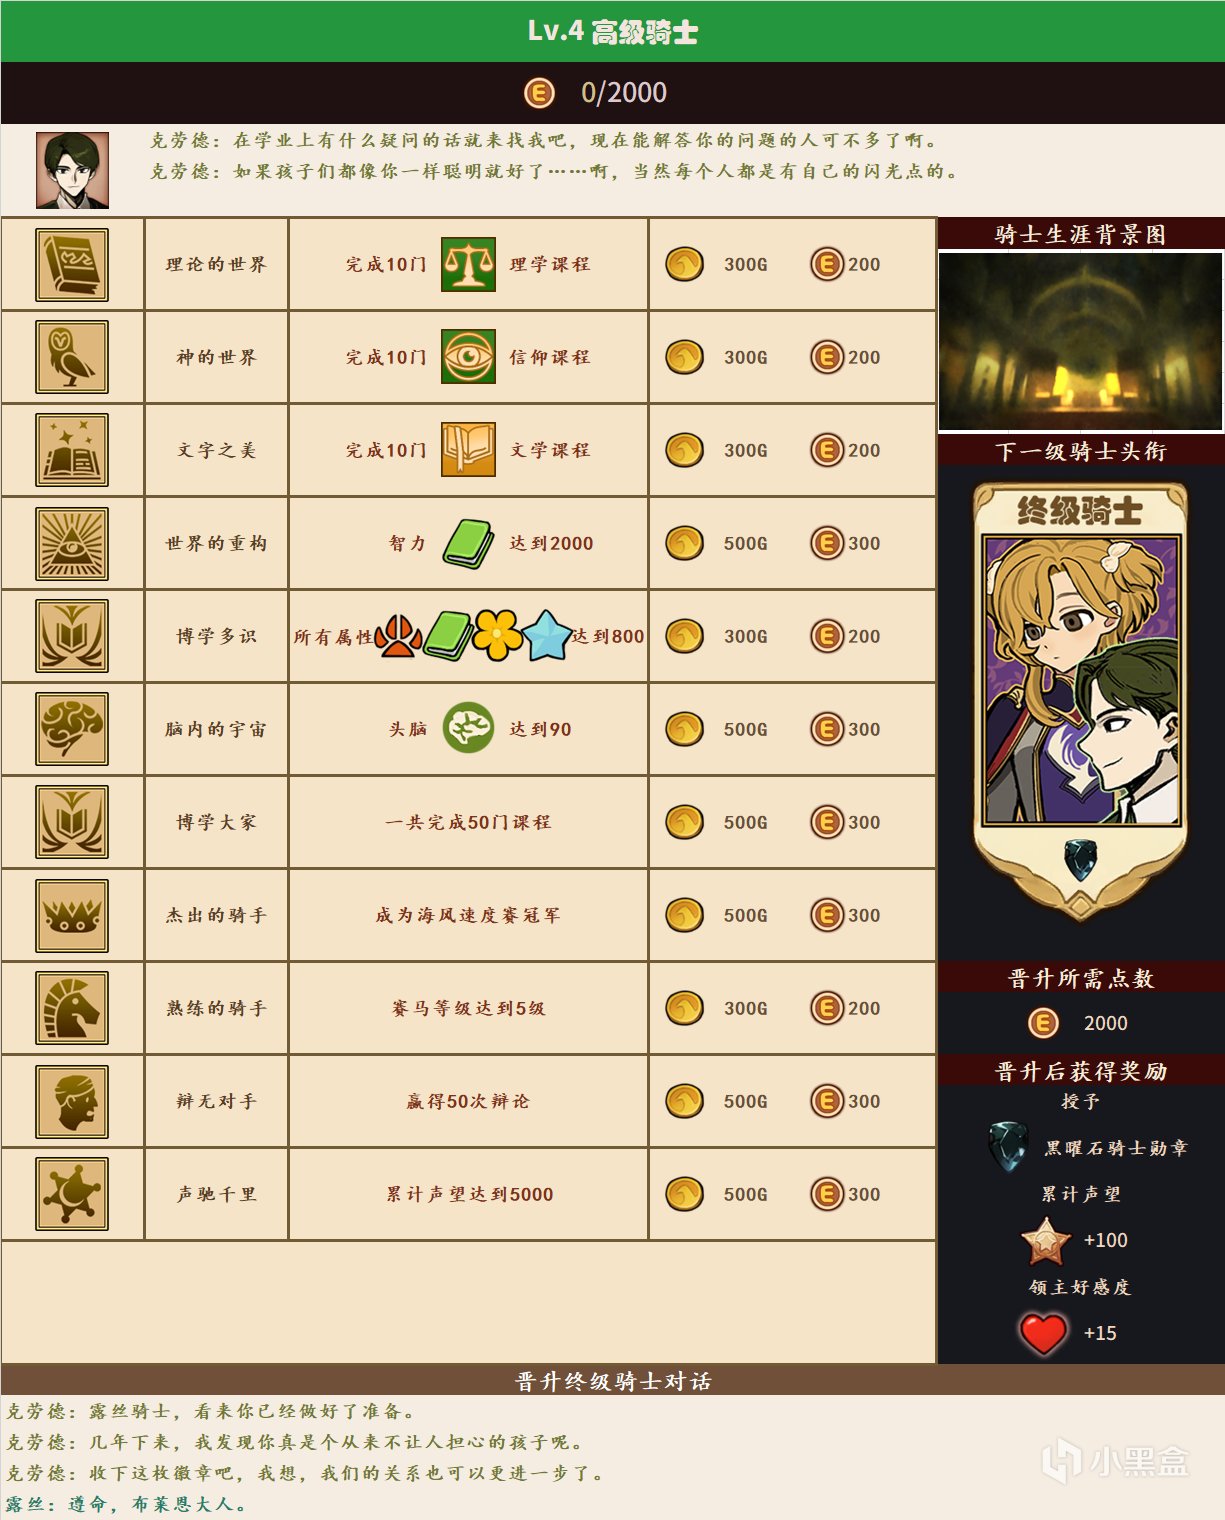The width and height of the screenshot is (1225, 1520).
Task: Click the green scales 理学课程 icon
Action: coord(468,265)
